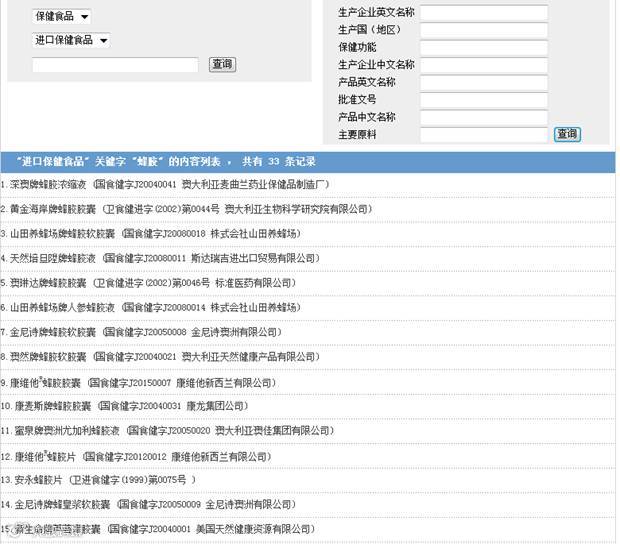Open result 12 康维他蜂胶片

pyautogui.click(x=136, y=457)
